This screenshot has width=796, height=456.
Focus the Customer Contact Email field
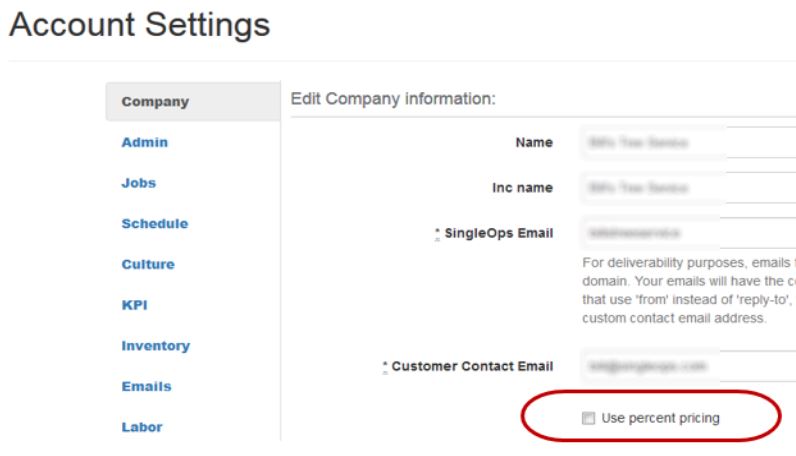[x=688, y=366]
